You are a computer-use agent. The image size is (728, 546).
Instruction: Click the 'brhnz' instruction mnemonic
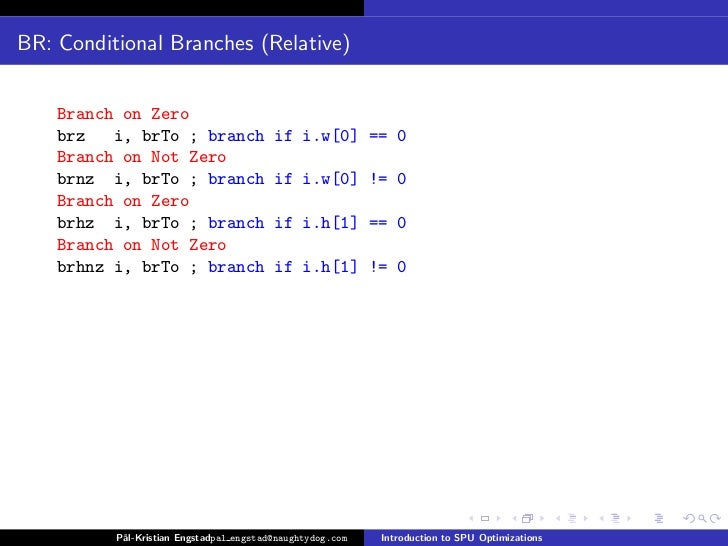(x=80, y=267)
